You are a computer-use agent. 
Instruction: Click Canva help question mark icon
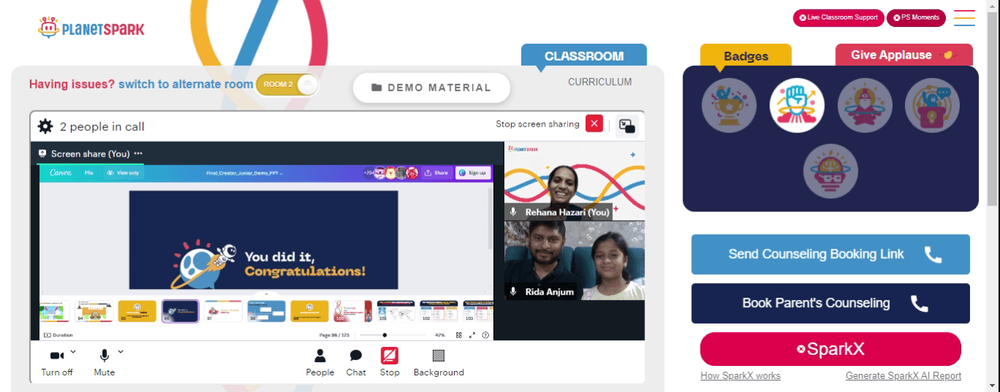coord(485,335)
